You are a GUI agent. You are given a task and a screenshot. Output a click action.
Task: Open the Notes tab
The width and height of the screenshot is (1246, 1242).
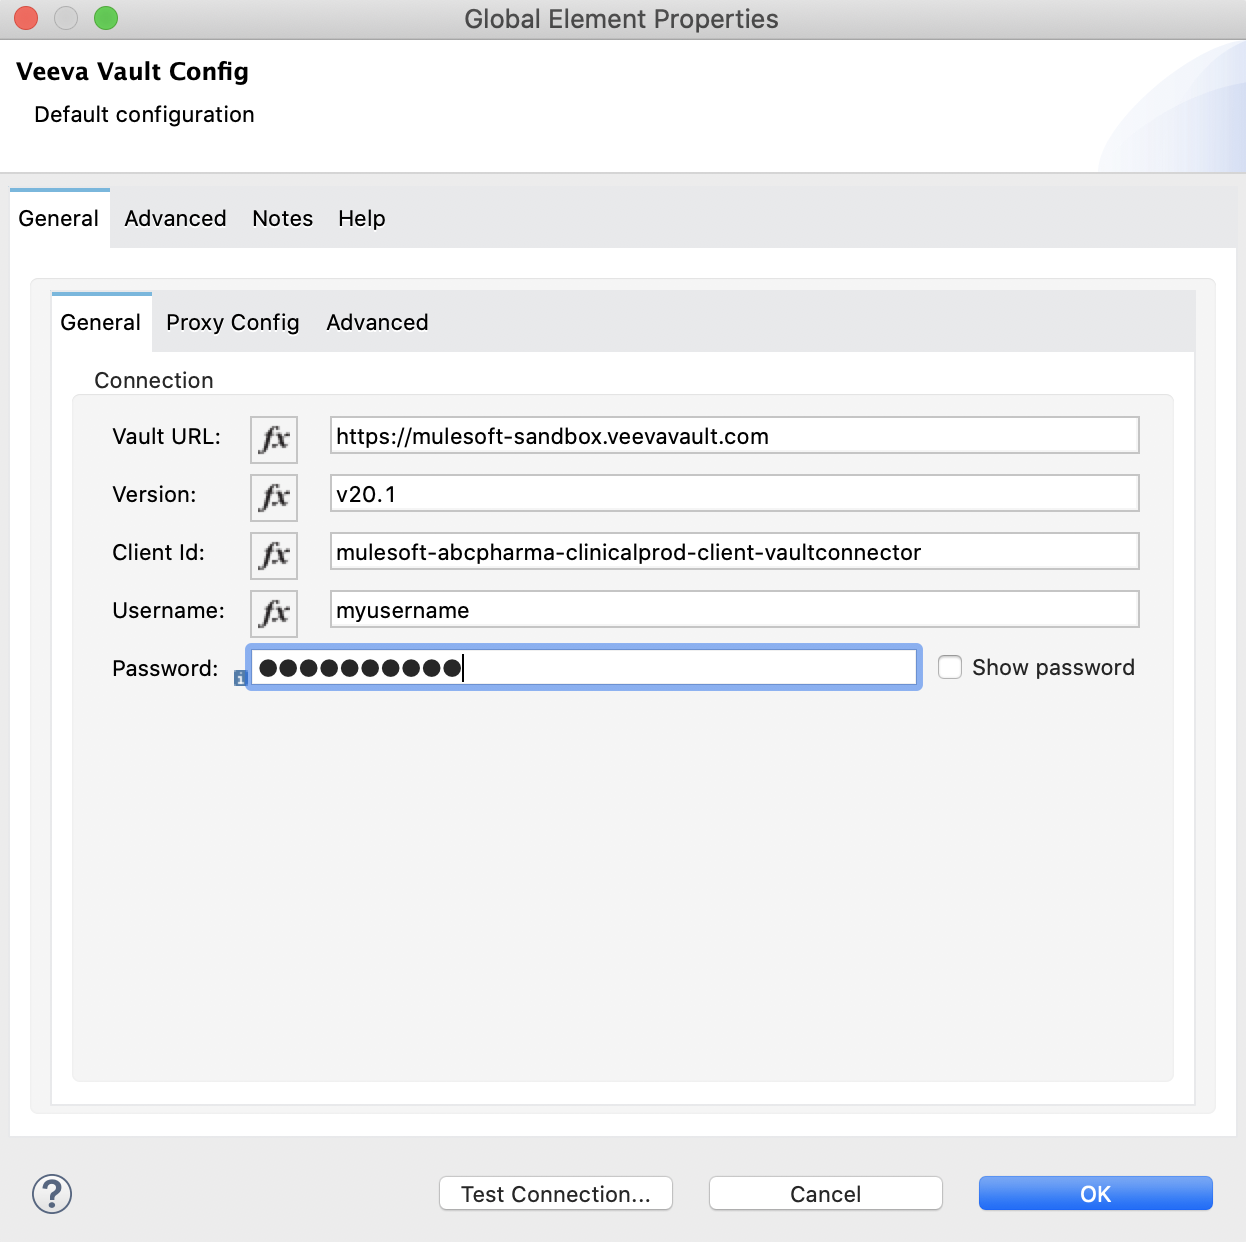point(282,218)
